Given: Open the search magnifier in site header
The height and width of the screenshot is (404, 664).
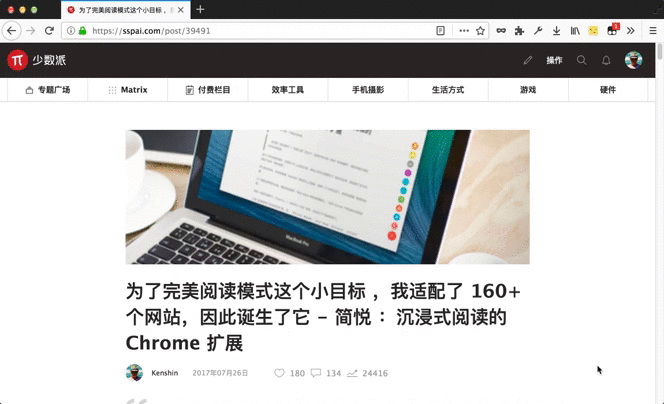Looking at the screenshot, I should 581,60.
